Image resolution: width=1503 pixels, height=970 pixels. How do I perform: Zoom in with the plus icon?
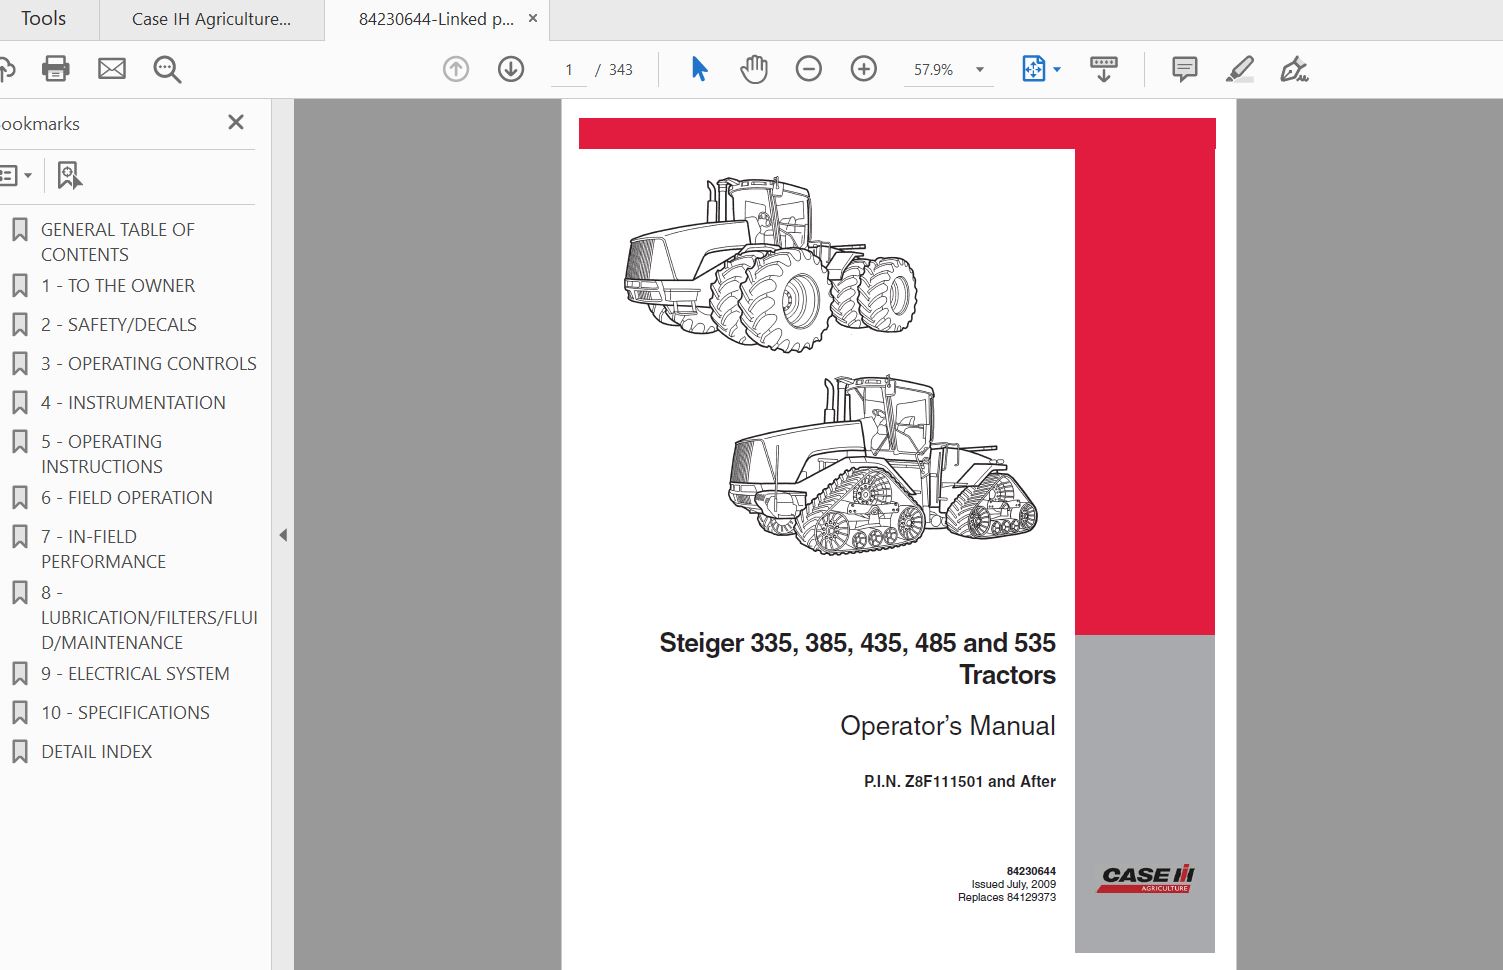tap(863, 69)
